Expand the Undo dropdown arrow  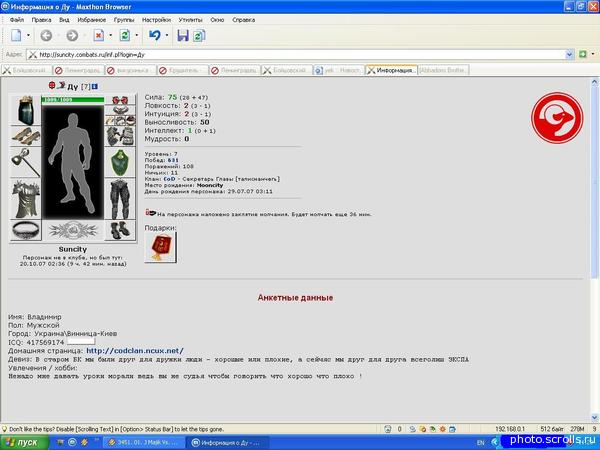167,36
